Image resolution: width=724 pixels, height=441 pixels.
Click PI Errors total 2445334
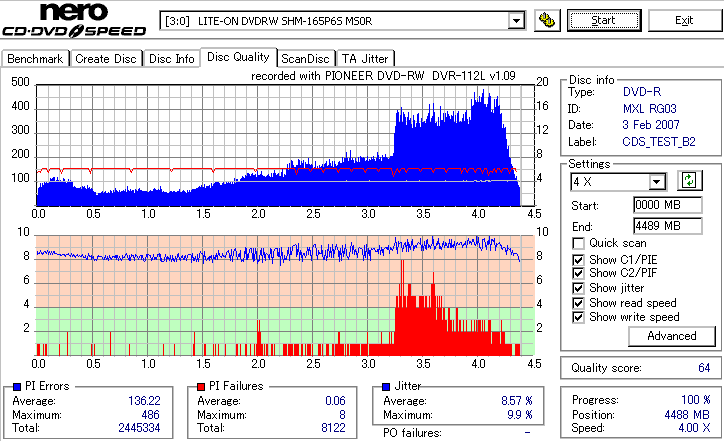pos(139,428)
